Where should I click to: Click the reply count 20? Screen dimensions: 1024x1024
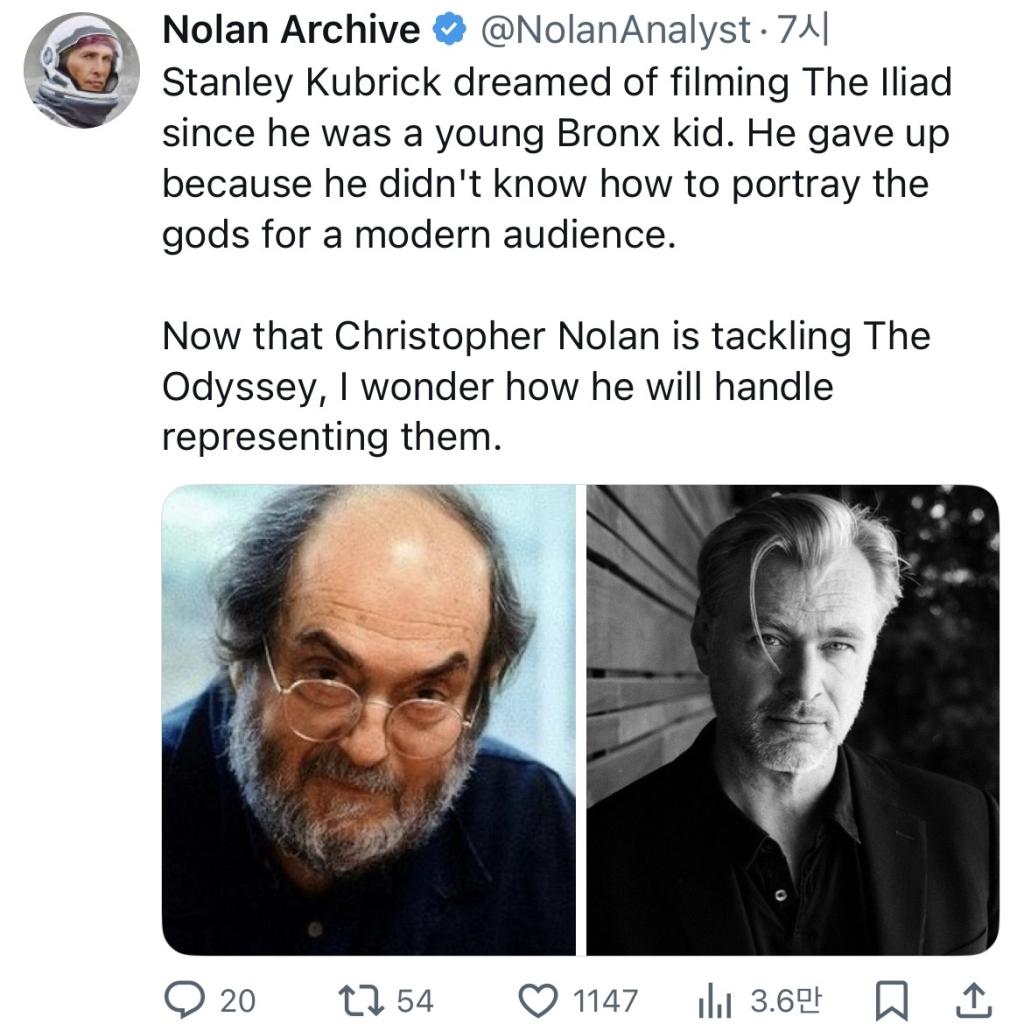[237, 1000]
